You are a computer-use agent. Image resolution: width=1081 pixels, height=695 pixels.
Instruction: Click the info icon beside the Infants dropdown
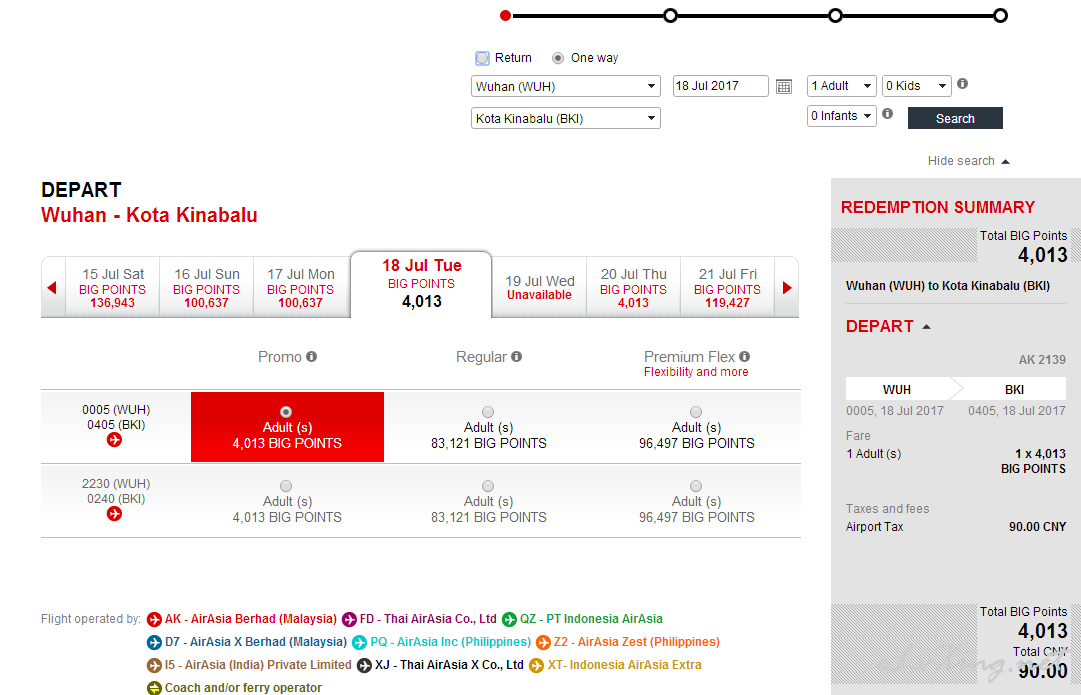coord(887,113)
